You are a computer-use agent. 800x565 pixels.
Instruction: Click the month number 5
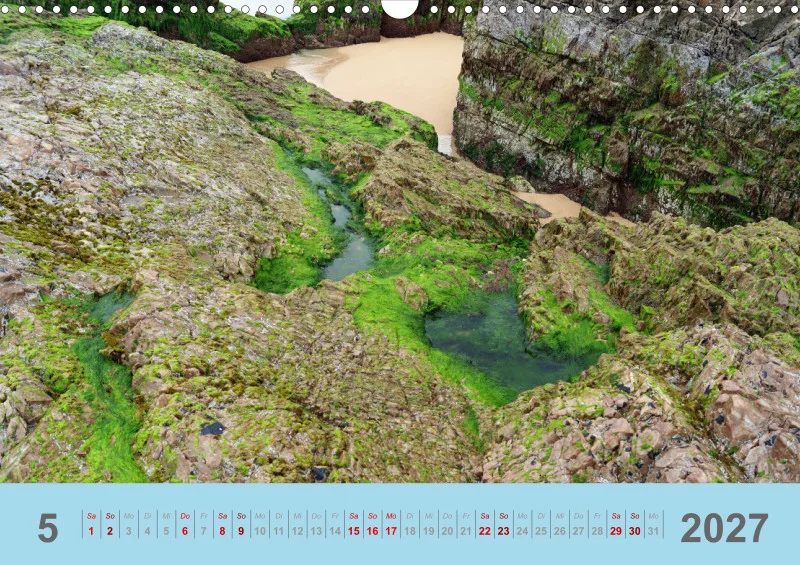[48, 528]
